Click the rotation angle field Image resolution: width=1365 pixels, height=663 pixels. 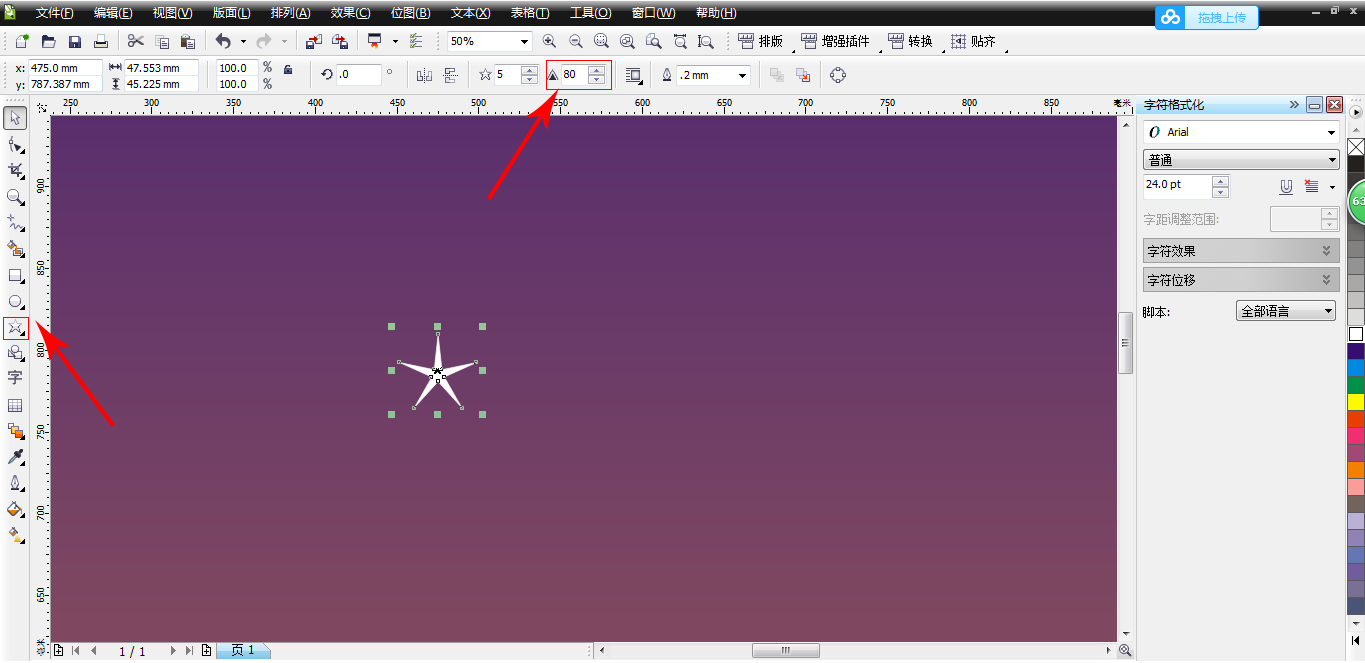click(358, 75)
